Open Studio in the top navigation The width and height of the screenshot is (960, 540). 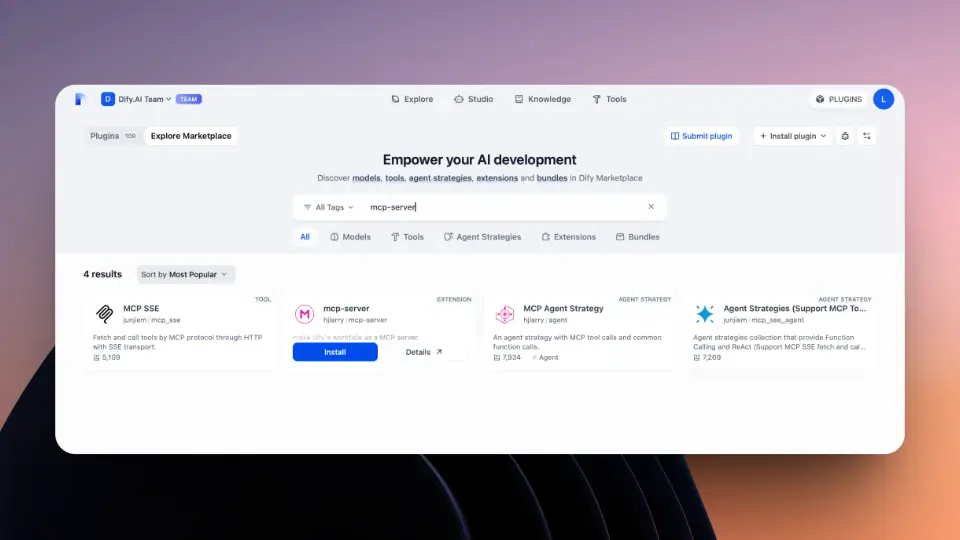pyautogui.click(x=473, y=99)
